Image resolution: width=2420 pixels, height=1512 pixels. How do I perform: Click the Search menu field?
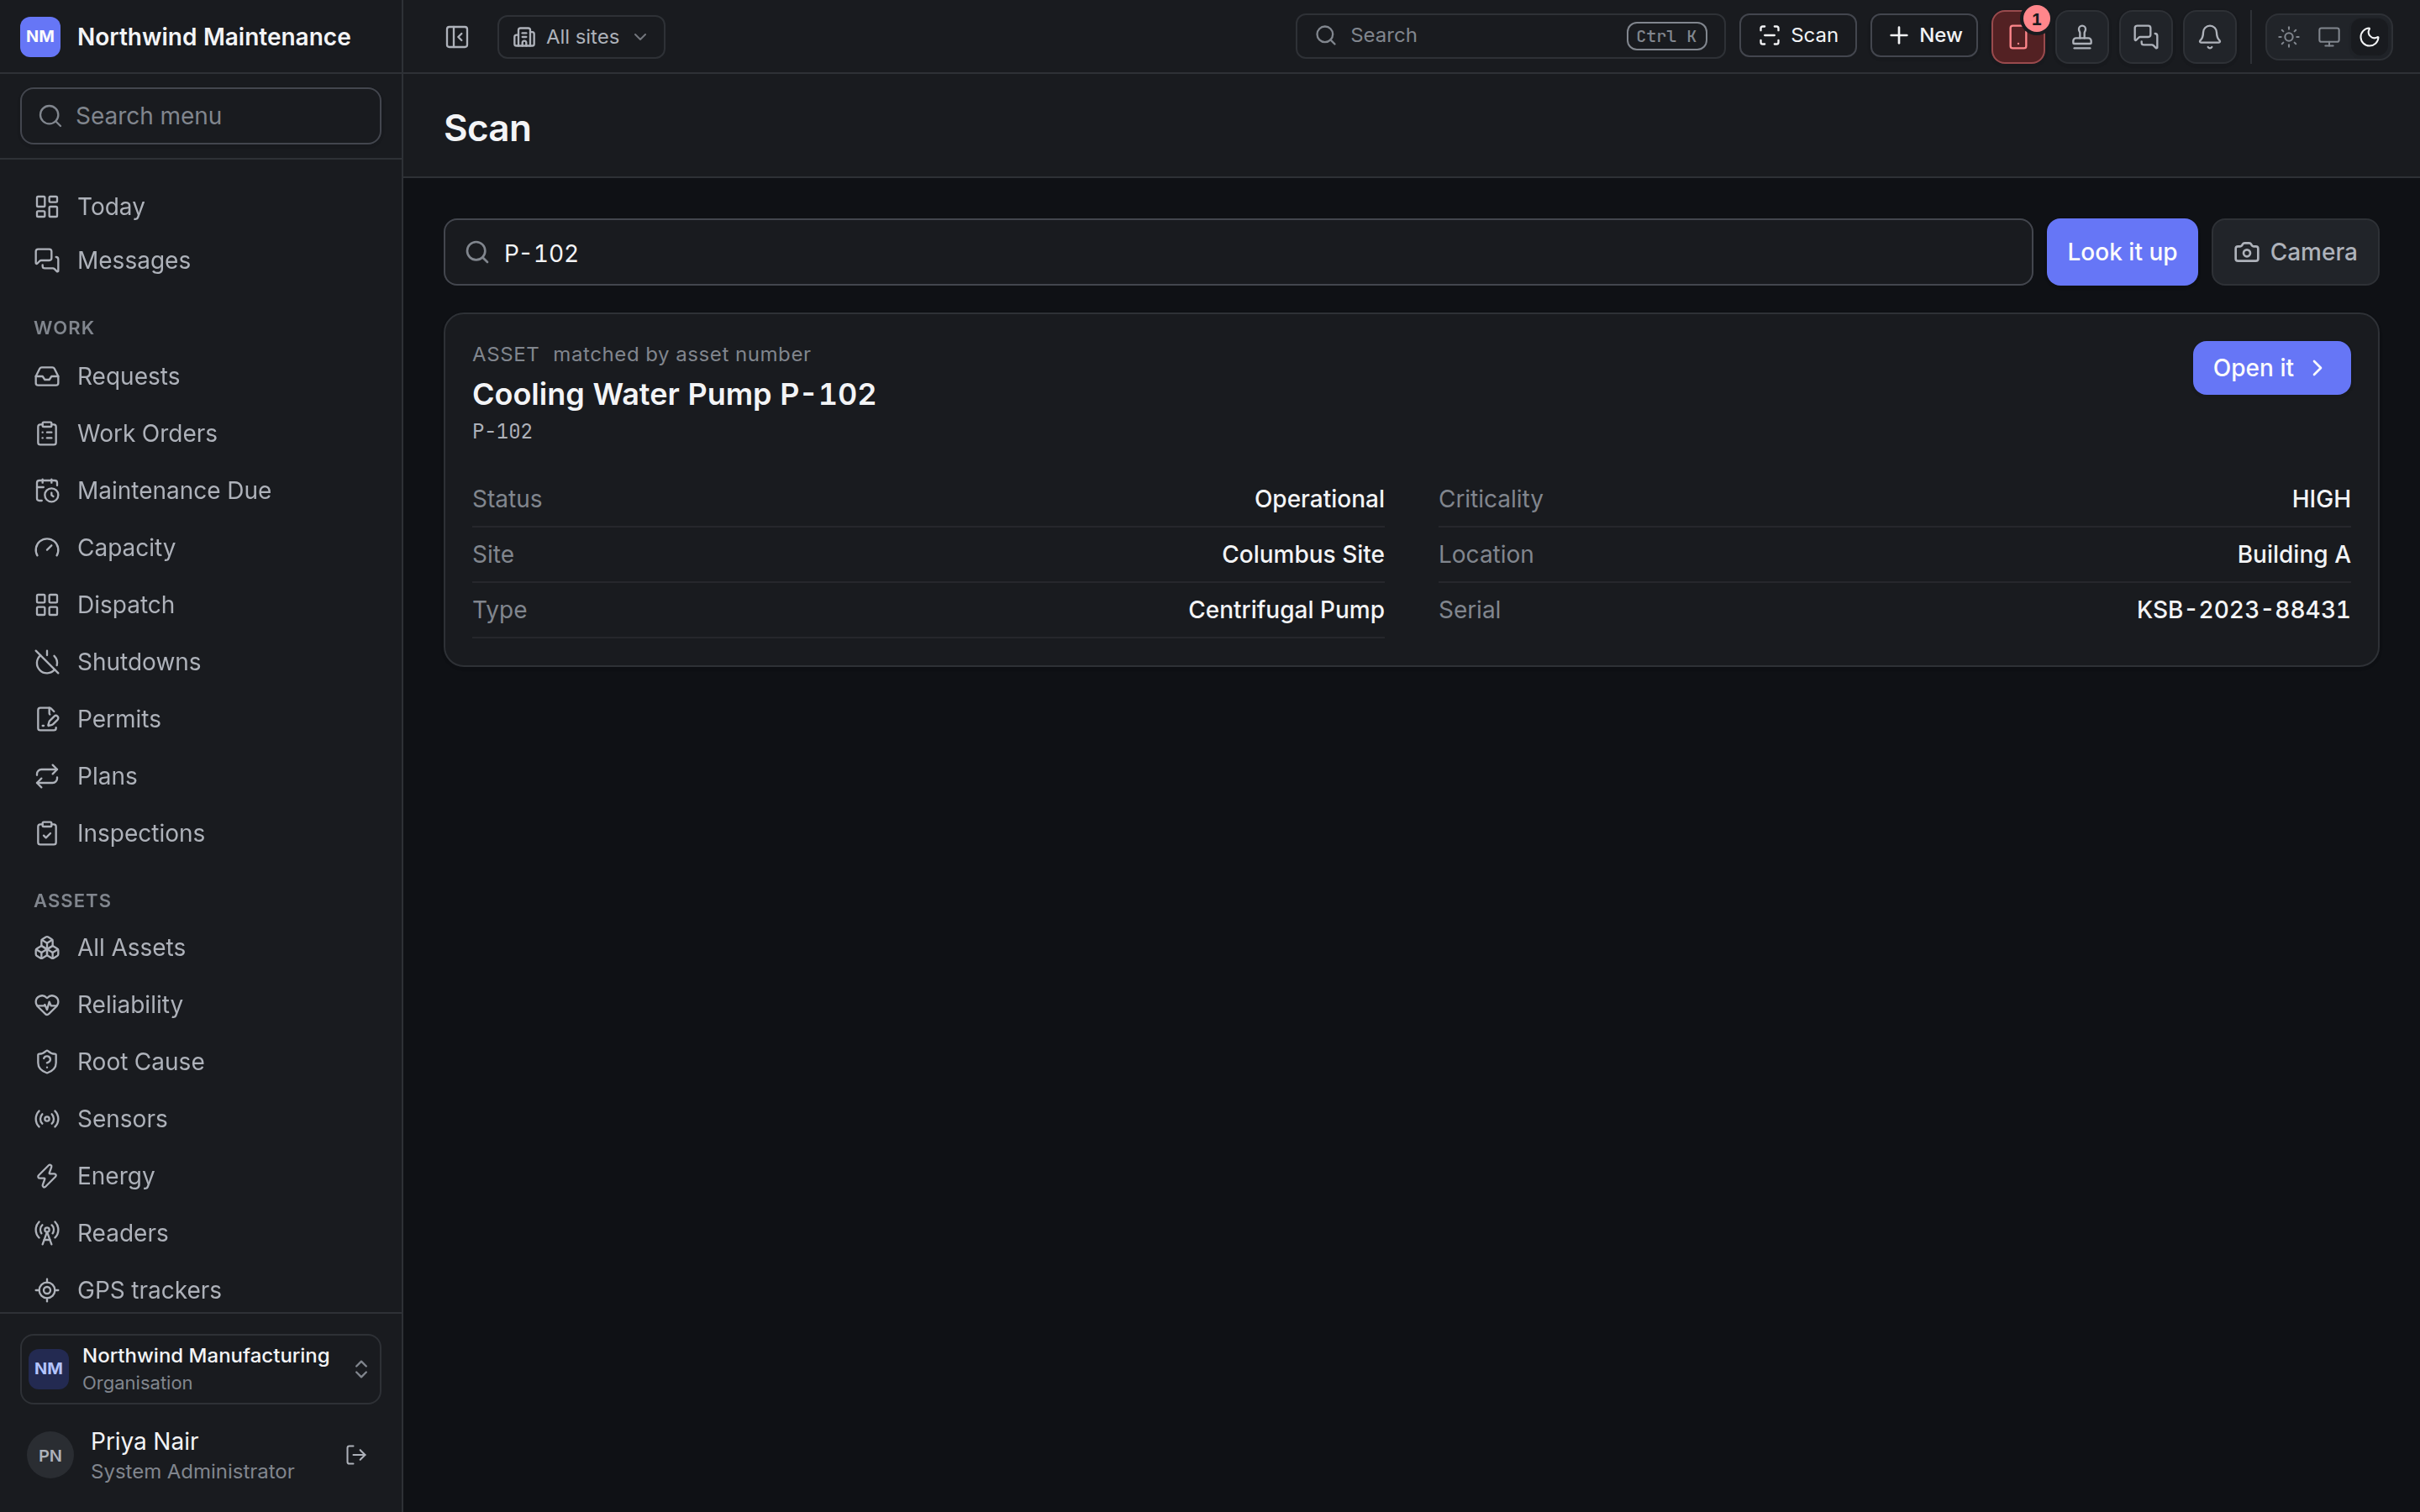click(201, 116)
